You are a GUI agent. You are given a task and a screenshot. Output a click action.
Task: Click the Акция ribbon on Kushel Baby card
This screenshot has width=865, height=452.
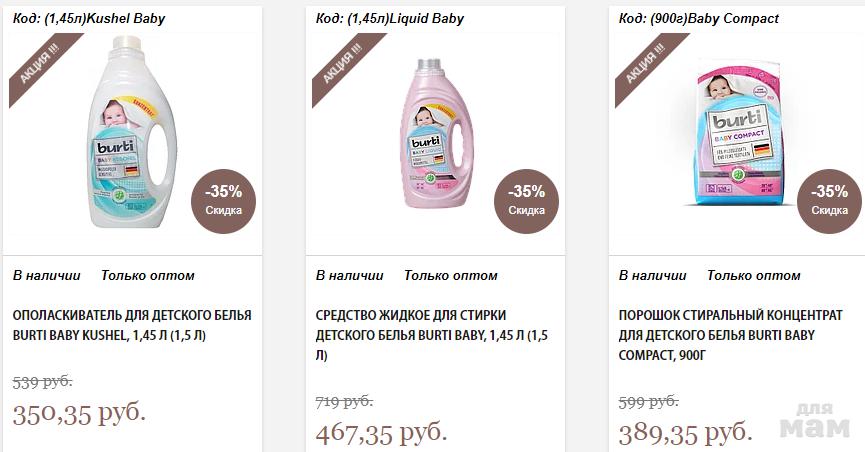click(x=38, y=64)
